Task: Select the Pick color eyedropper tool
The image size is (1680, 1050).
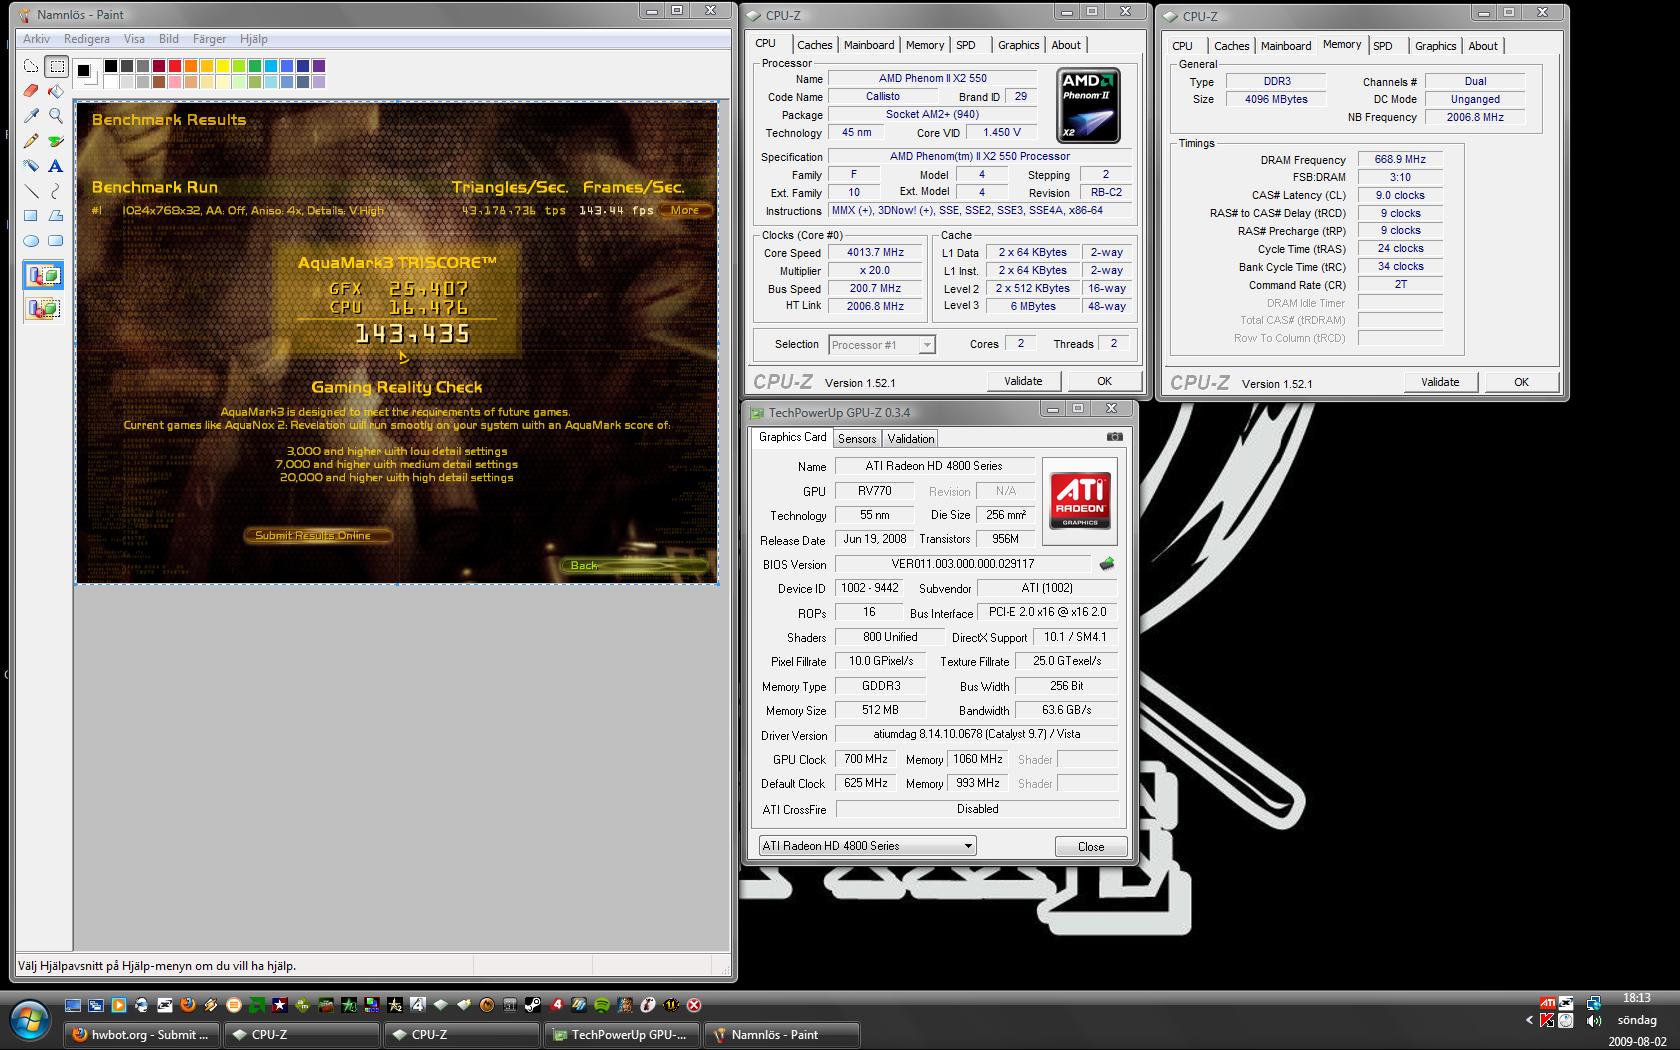Action: point(31,116)
